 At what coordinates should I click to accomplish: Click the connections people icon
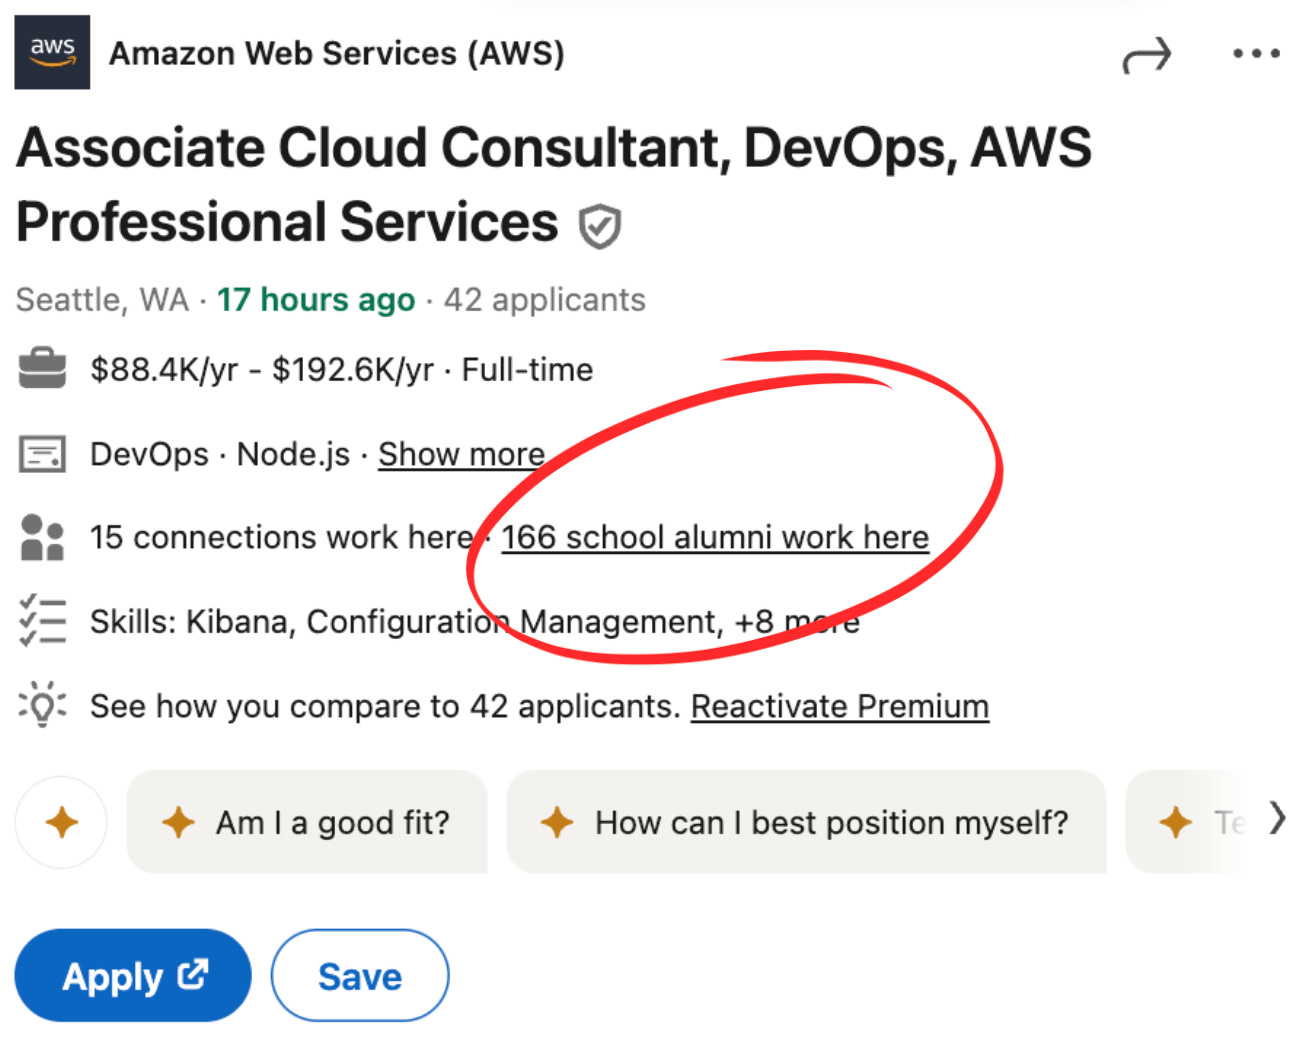click(x=42, y=537)
